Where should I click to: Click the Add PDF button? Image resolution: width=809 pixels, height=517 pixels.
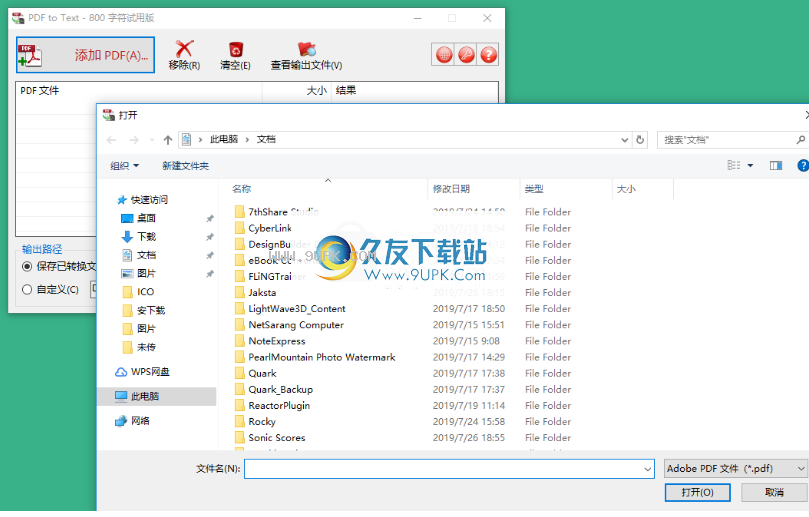85,55
